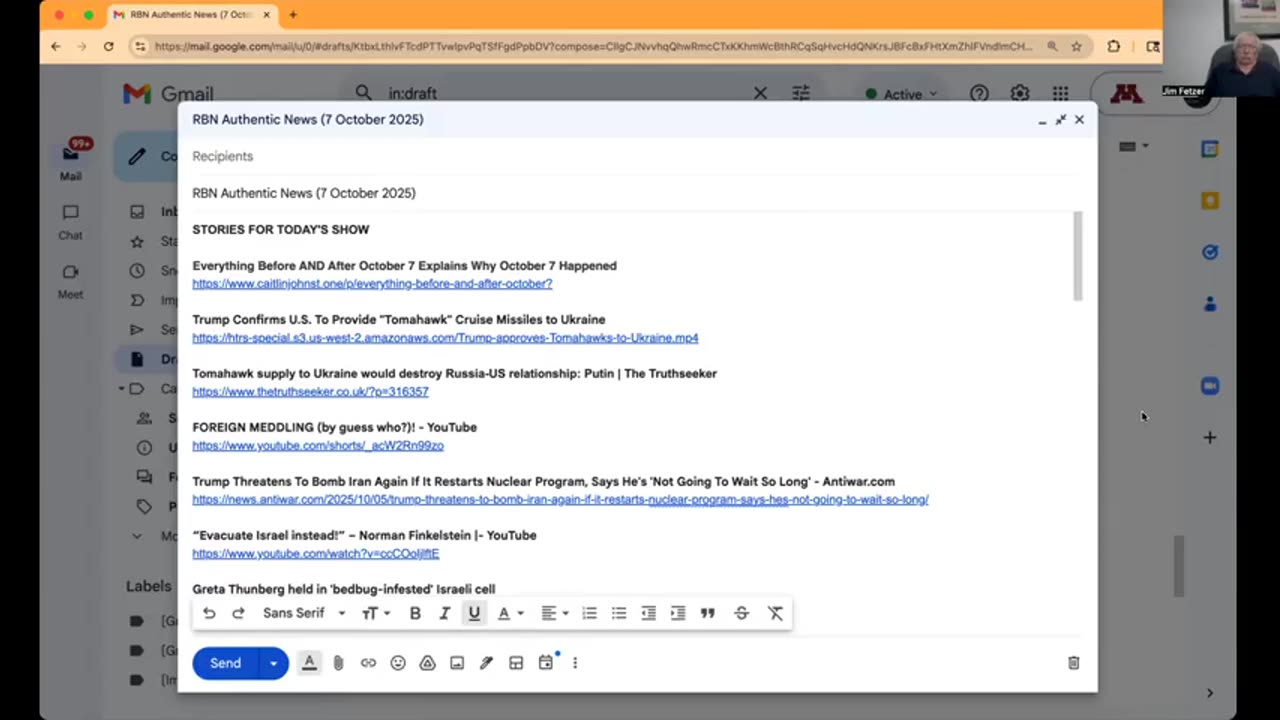Click the Chrome address bar URL
The image size is (1280, 720).
pyautogui.click(x=593, y=46)
